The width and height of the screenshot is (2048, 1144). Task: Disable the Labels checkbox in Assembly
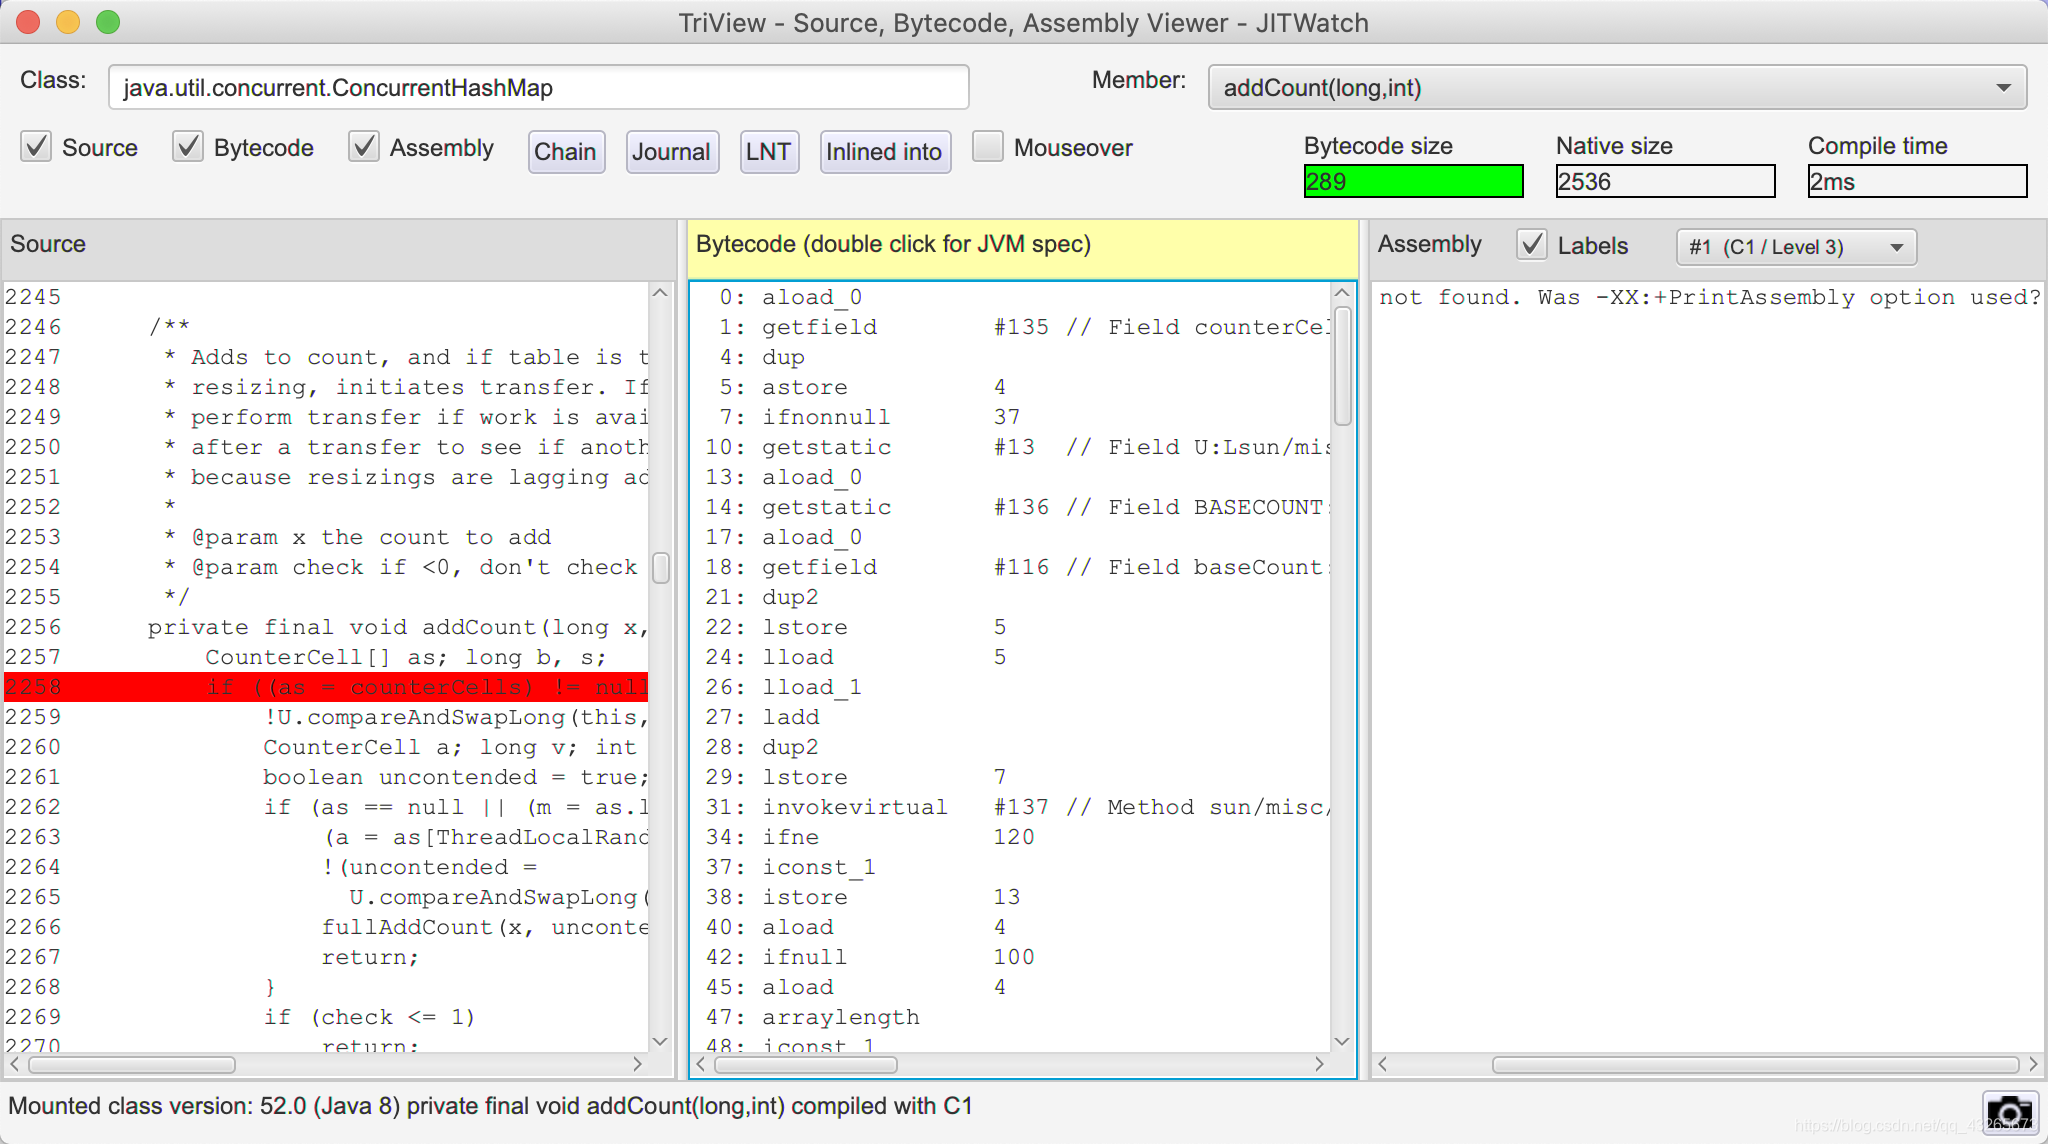(1532, 245)
